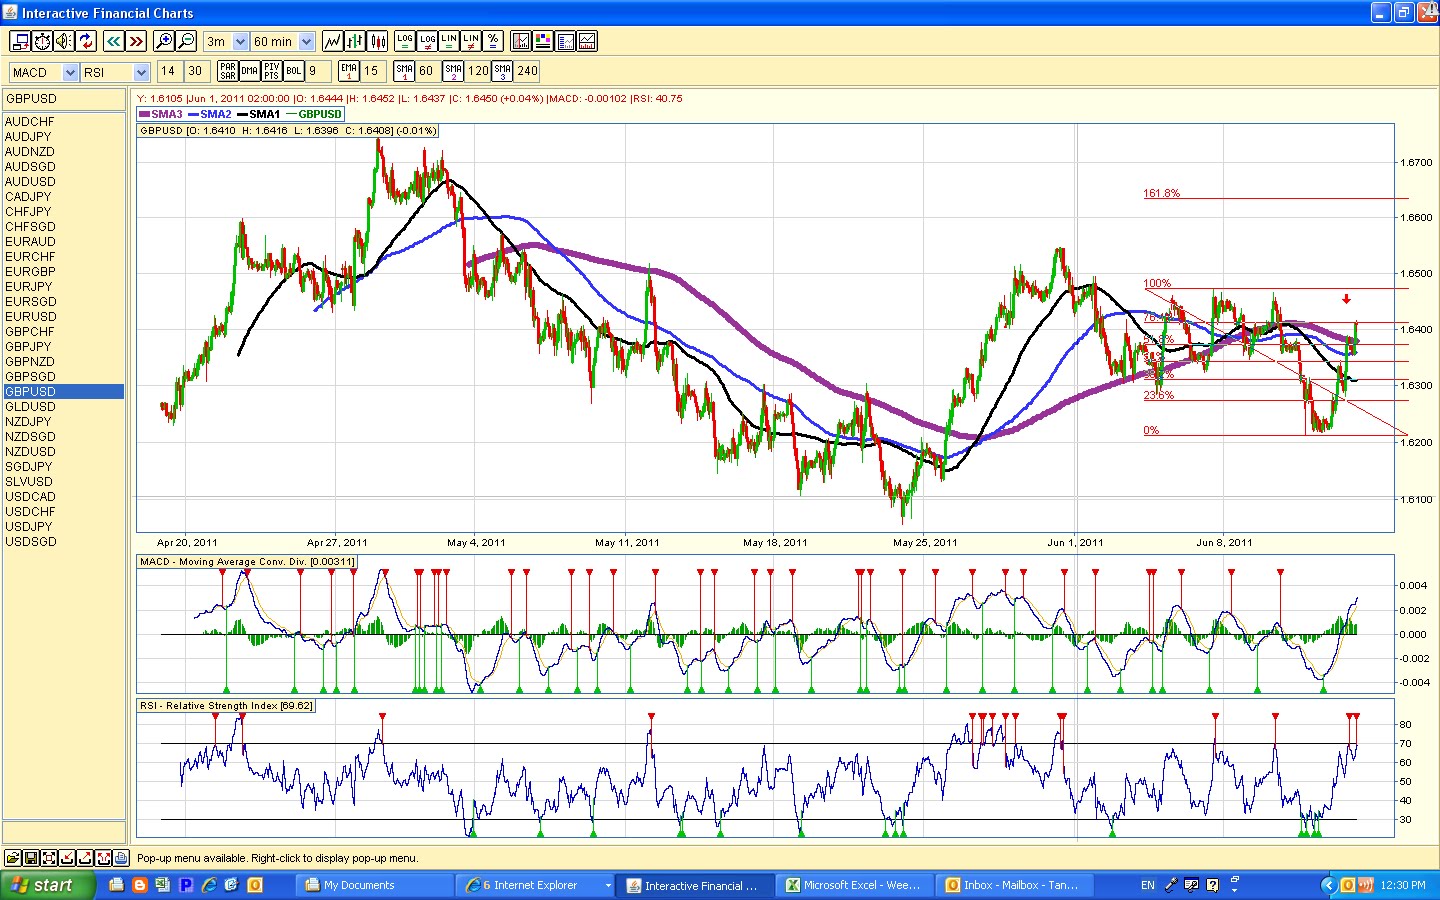Click the stopwatch timer icon
Viewport: 1440px width, 900px height.
[42, 41]
